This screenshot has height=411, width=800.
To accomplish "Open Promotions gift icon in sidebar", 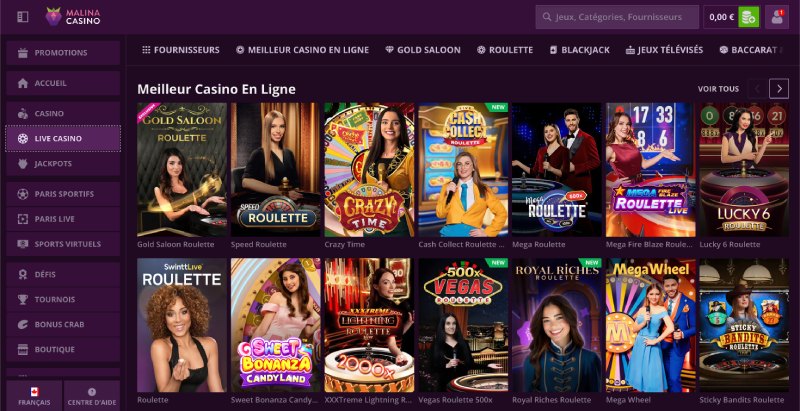I will pos(22,53).
